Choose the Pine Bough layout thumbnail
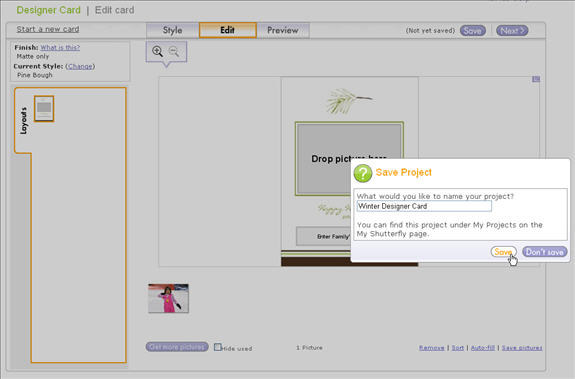The width and height of the screenshot is (575, 379). pos(44,108)
